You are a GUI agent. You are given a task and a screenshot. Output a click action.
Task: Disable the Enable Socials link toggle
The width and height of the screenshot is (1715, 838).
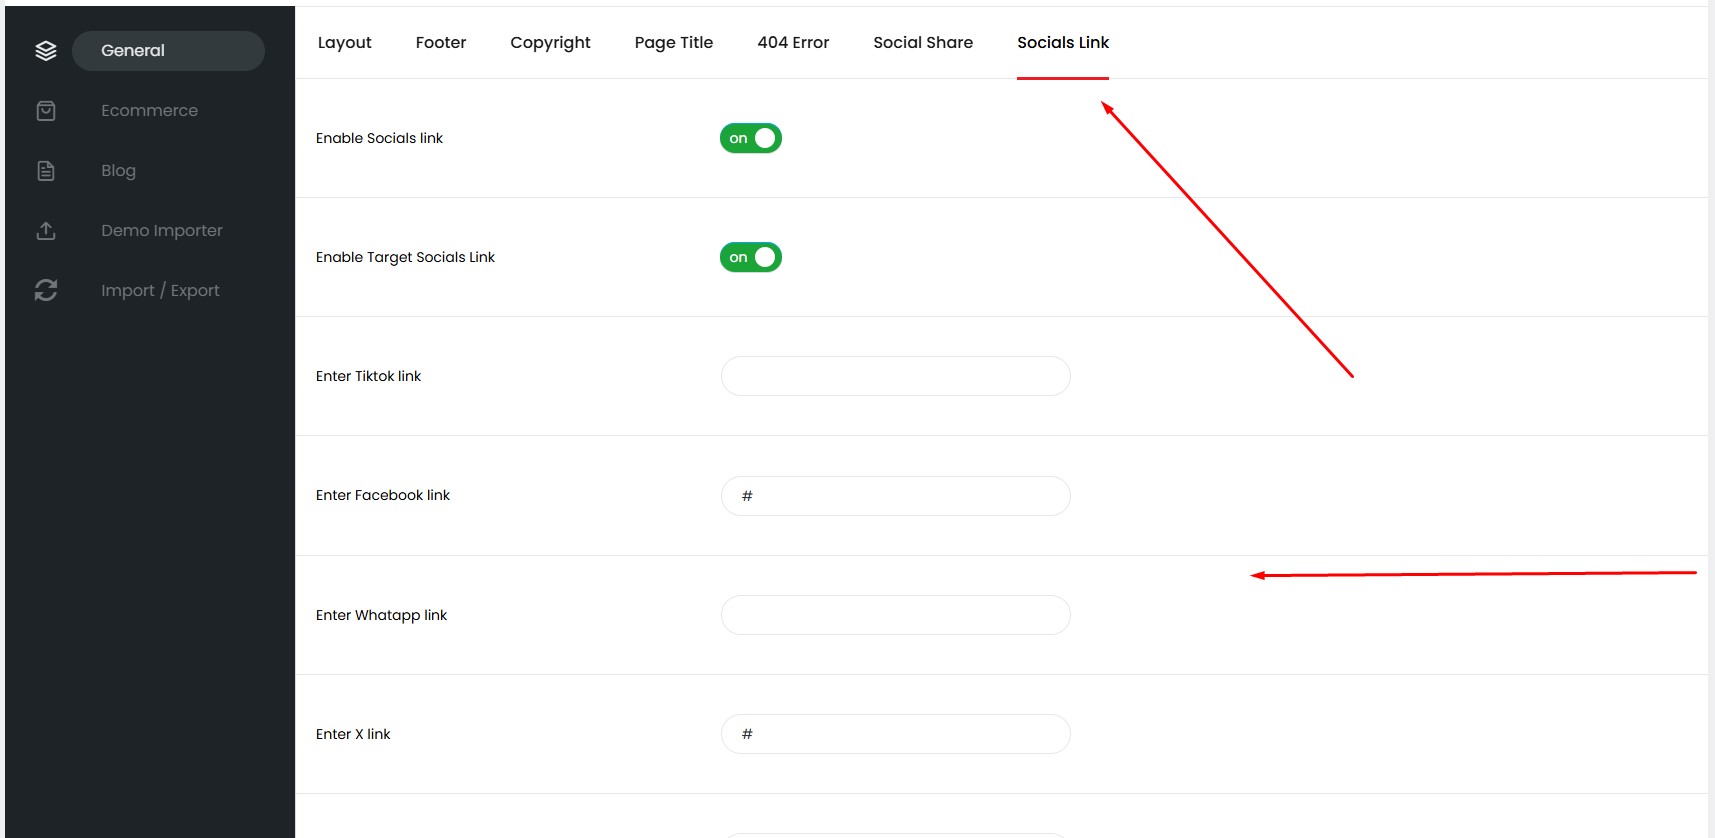point(750,138)
